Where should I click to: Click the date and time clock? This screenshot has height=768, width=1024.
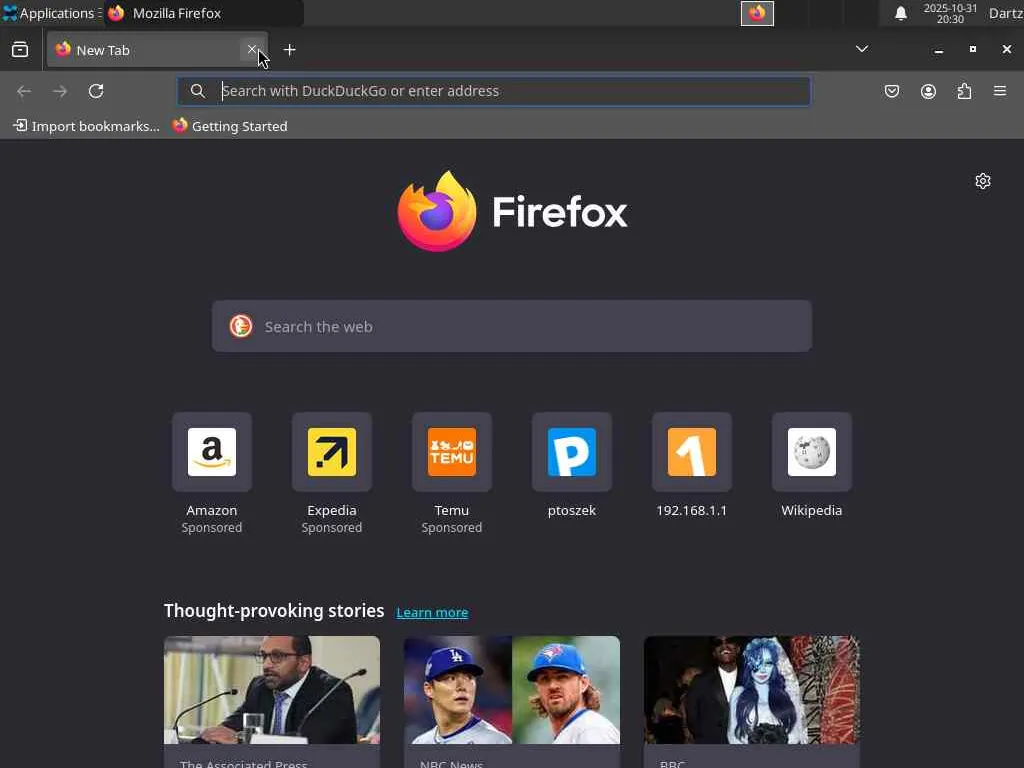950,13
